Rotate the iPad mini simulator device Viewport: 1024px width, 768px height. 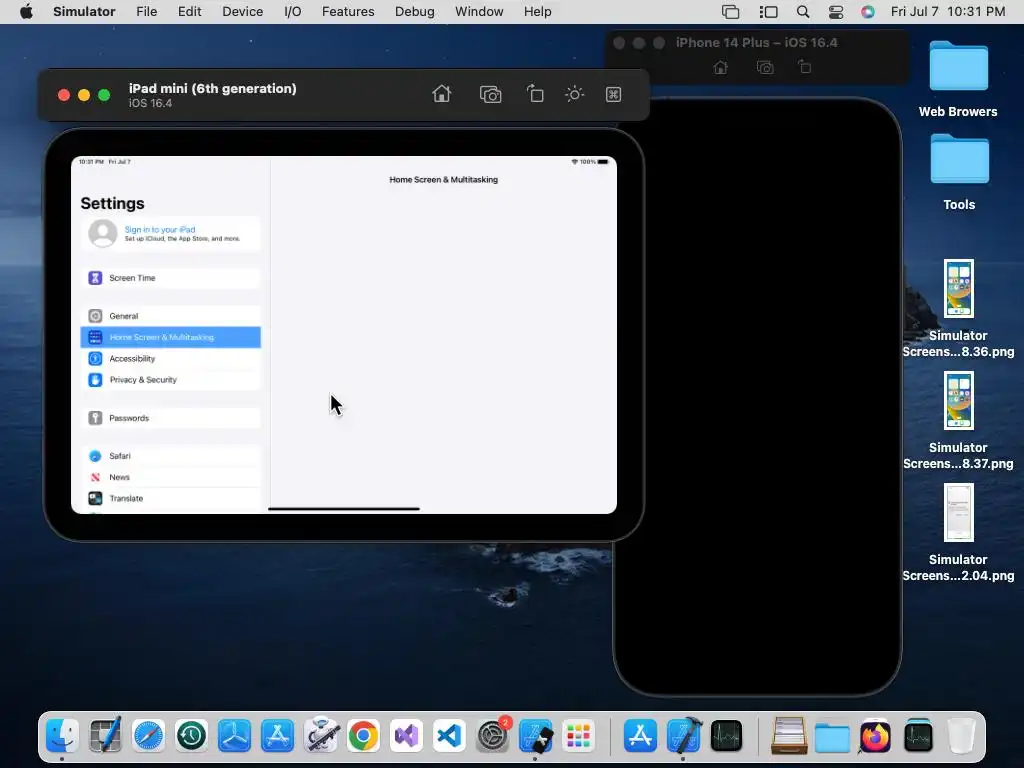click(x=535, y=94)
